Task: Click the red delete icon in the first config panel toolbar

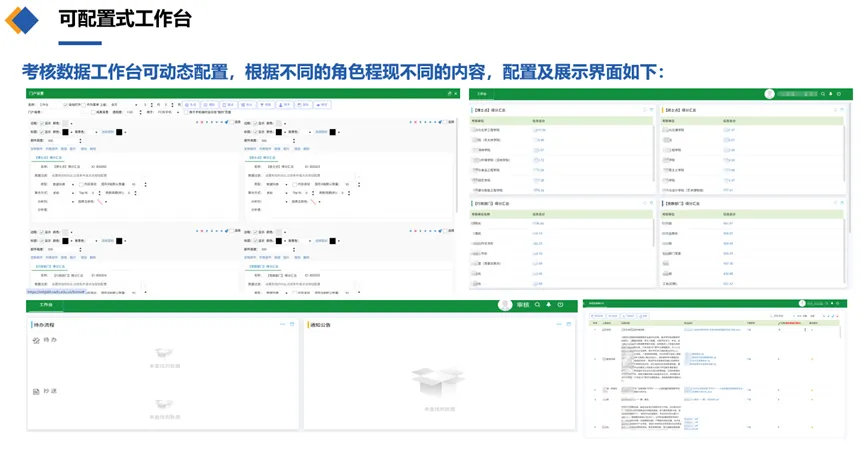Action: pyautogui.click(x=202, y=122)
